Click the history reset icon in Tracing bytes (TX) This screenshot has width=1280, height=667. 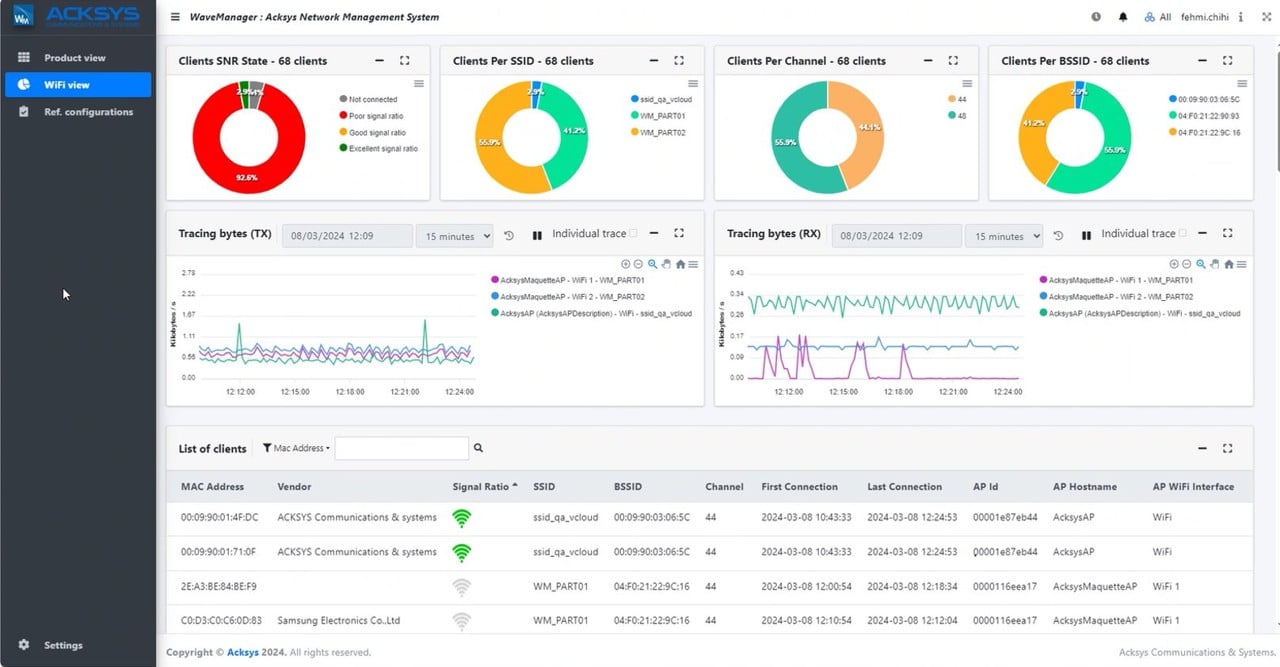tap(509, 236)
